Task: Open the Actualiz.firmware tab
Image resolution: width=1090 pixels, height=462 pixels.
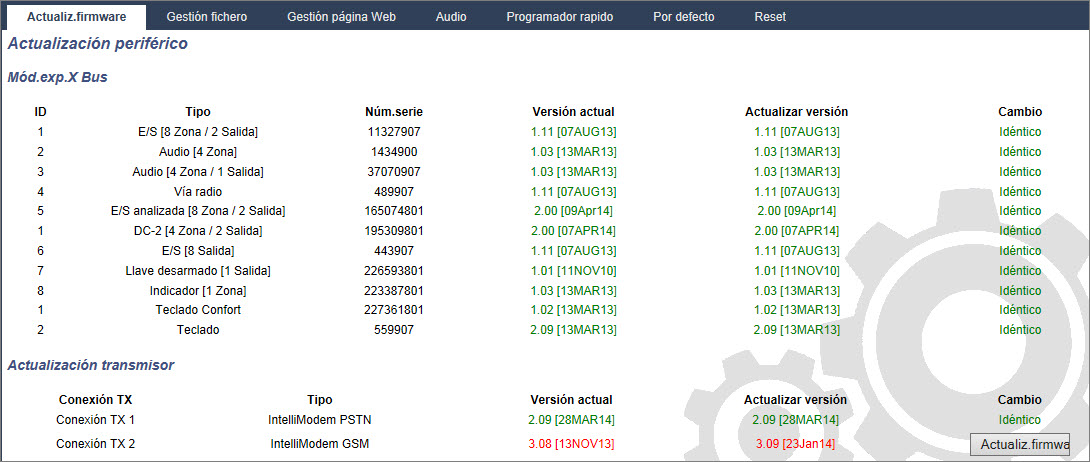Action: (76, 17)
